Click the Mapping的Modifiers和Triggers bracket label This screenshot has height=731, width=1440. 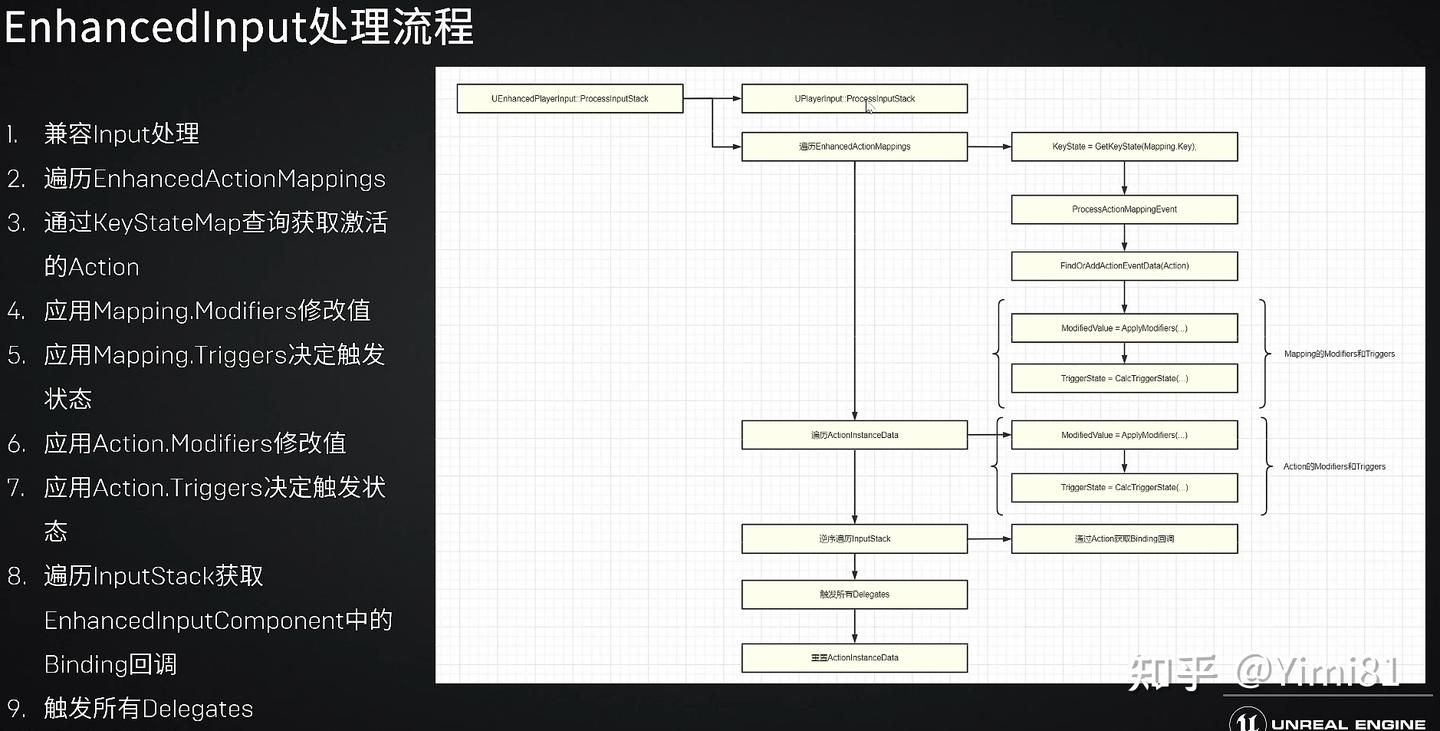pos(1339,354)
